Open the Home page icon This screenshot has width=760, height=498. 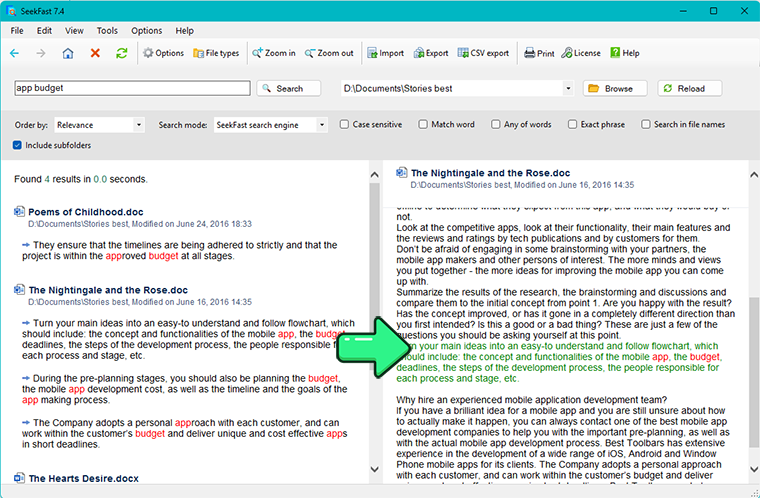tap(68, 53)
